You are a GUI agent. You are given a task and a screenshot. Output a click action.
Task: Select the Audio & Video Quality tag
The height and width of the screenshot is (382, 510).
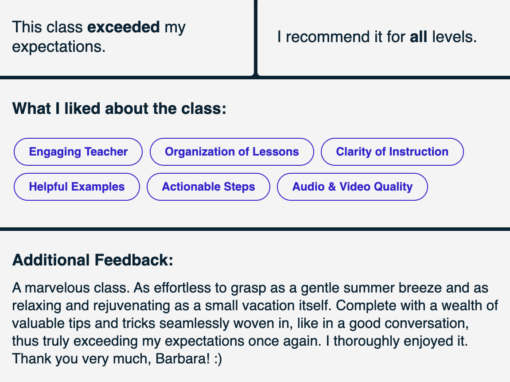tap(352, 187)
